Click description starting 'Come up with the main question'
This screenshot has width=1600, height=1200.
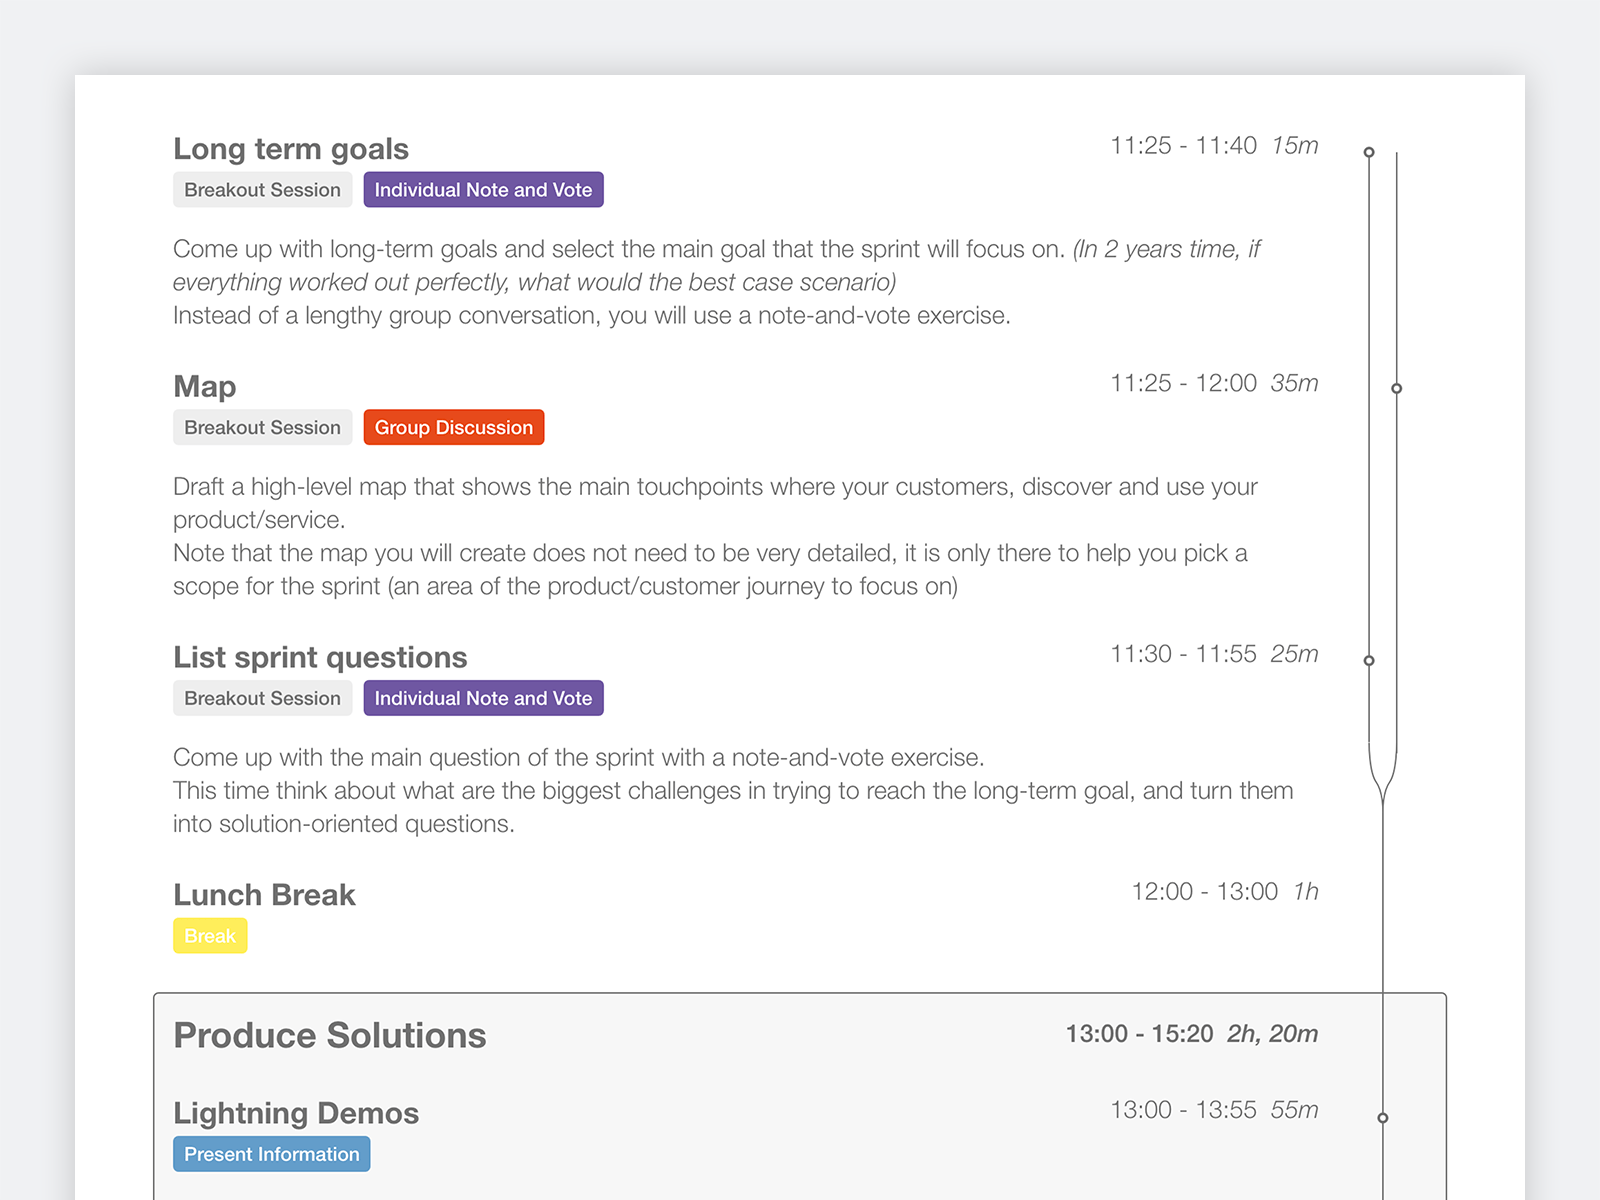point(733,790)
